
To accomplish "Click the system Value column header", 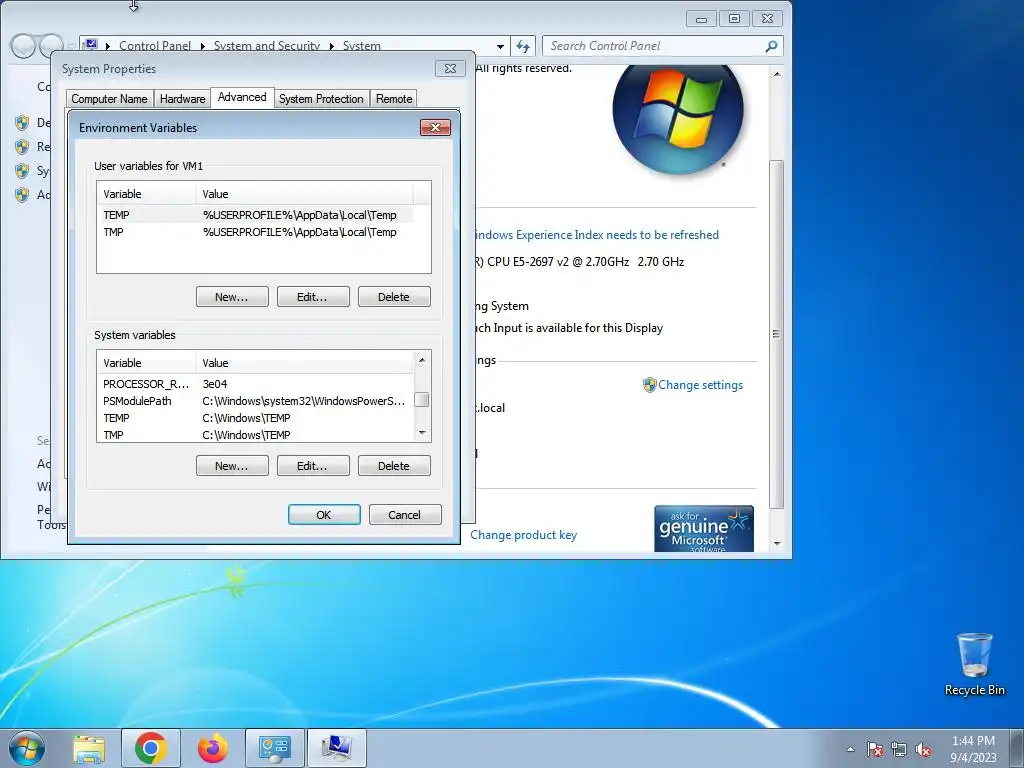I will tap(304, 363).
